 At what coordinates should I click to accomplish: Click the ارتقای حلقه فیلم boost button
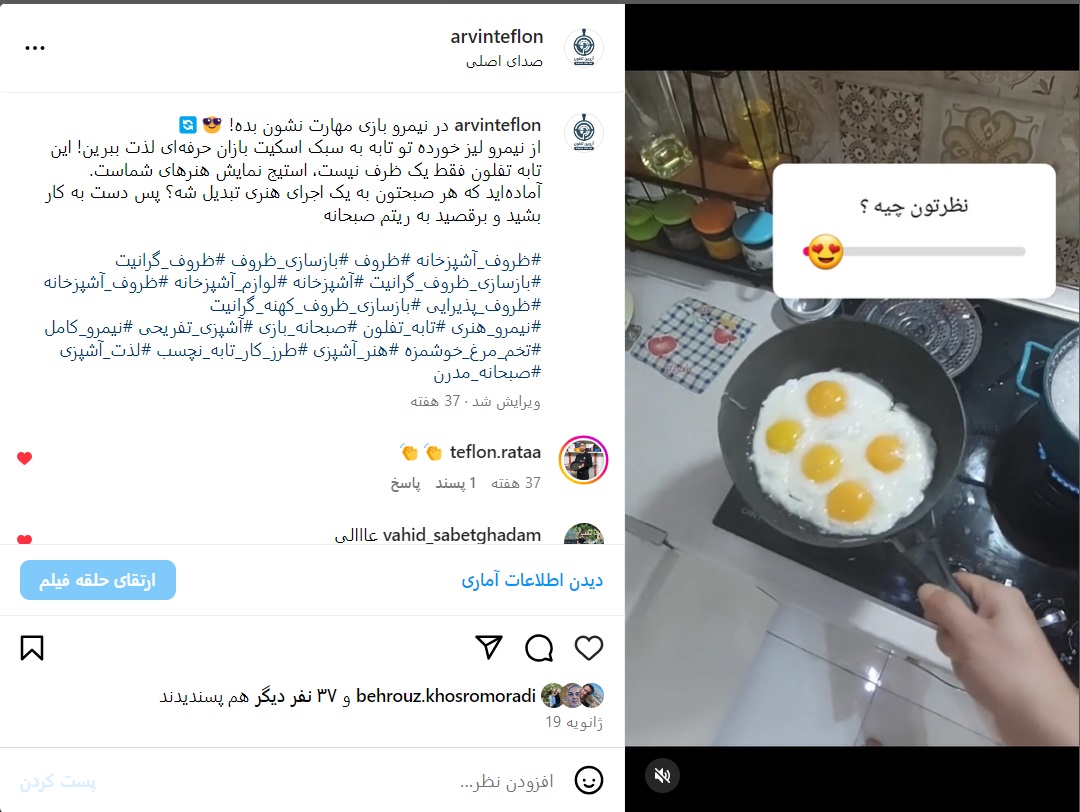pyautogui.click(x=98, y=580)
